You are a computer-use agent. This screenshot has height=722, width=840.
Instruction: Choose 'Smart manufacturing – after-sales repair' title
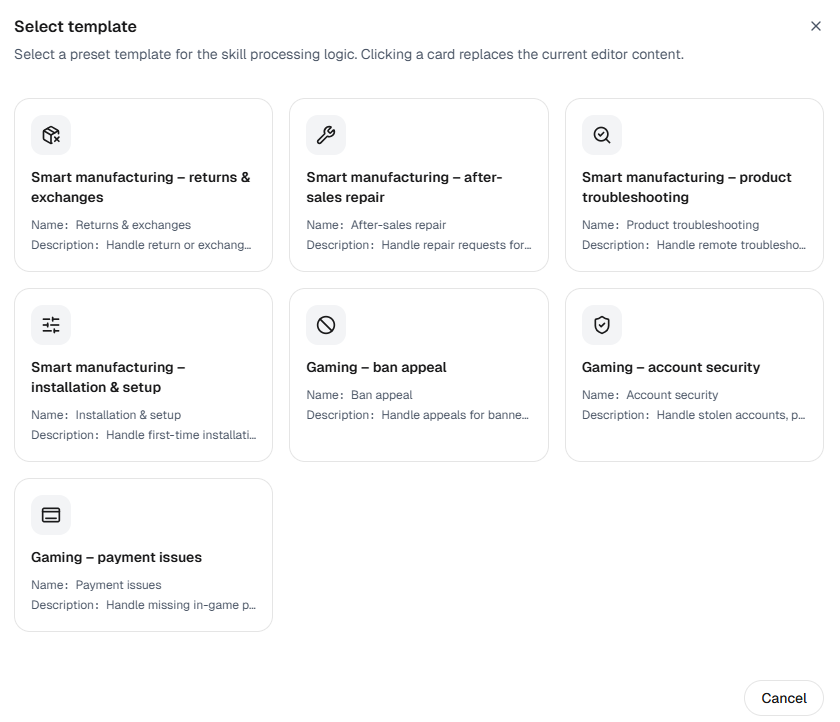pyautogui.click(x=404, y=187)
